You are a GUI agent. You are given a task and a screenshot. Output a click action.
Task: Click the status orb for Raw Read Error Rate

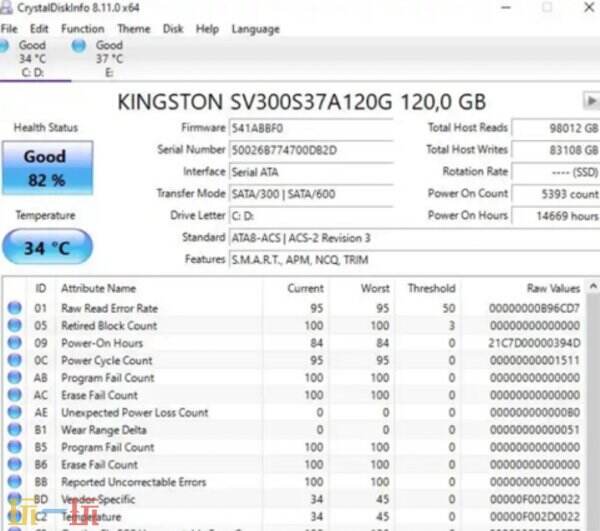pyautogui.click(x=15, y=308)
